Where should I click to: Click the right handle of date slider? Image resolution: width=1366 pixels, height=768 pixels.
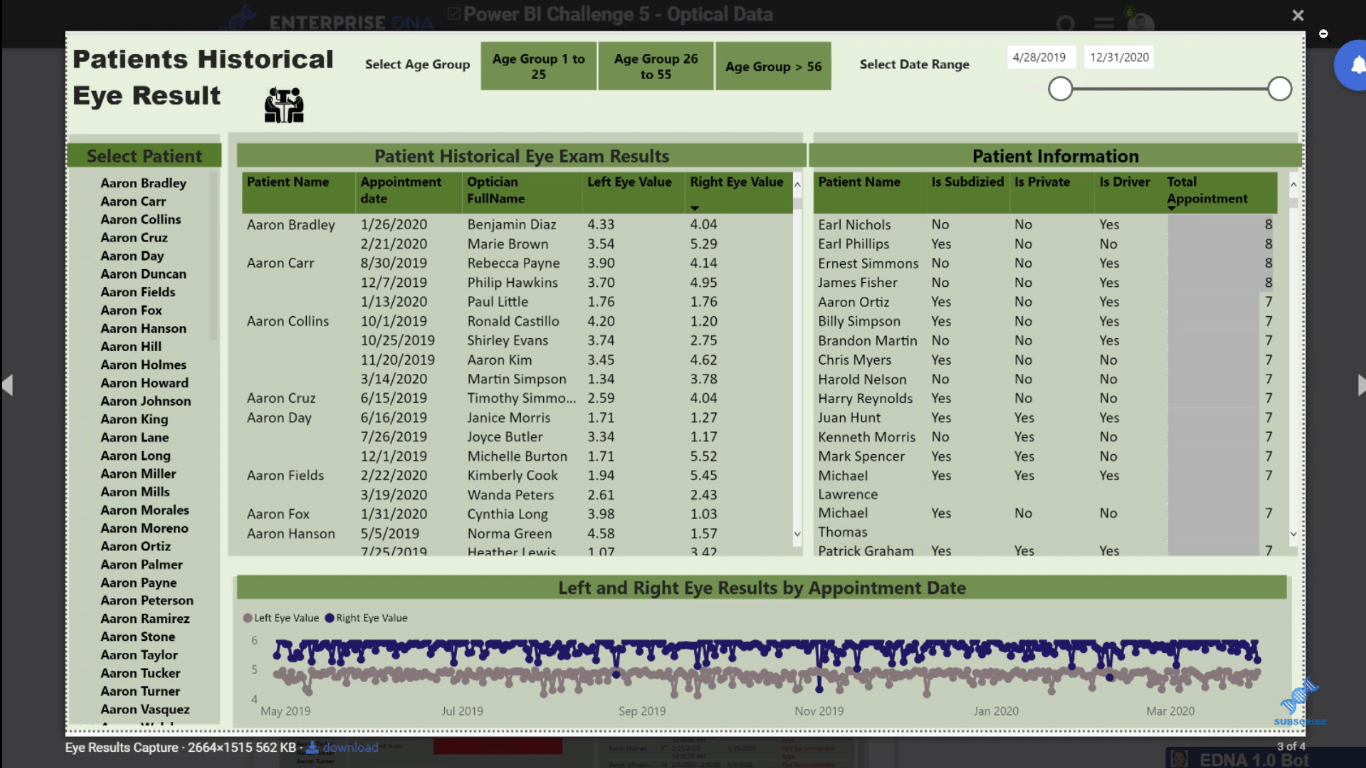(1280, 89)
